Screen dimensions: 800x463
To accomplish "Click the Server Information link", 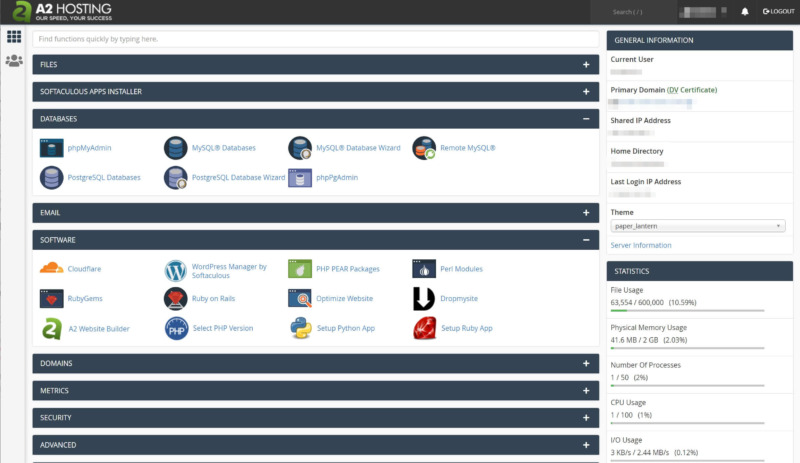I will point(641,245).
